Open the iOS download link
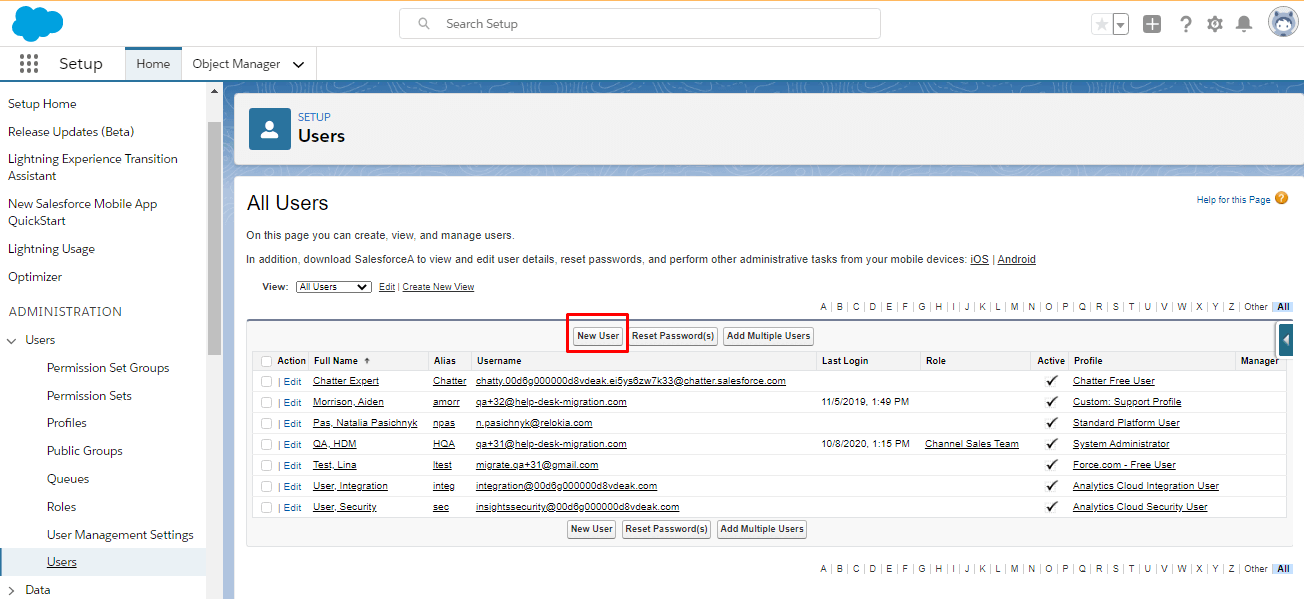 (979, 259)
